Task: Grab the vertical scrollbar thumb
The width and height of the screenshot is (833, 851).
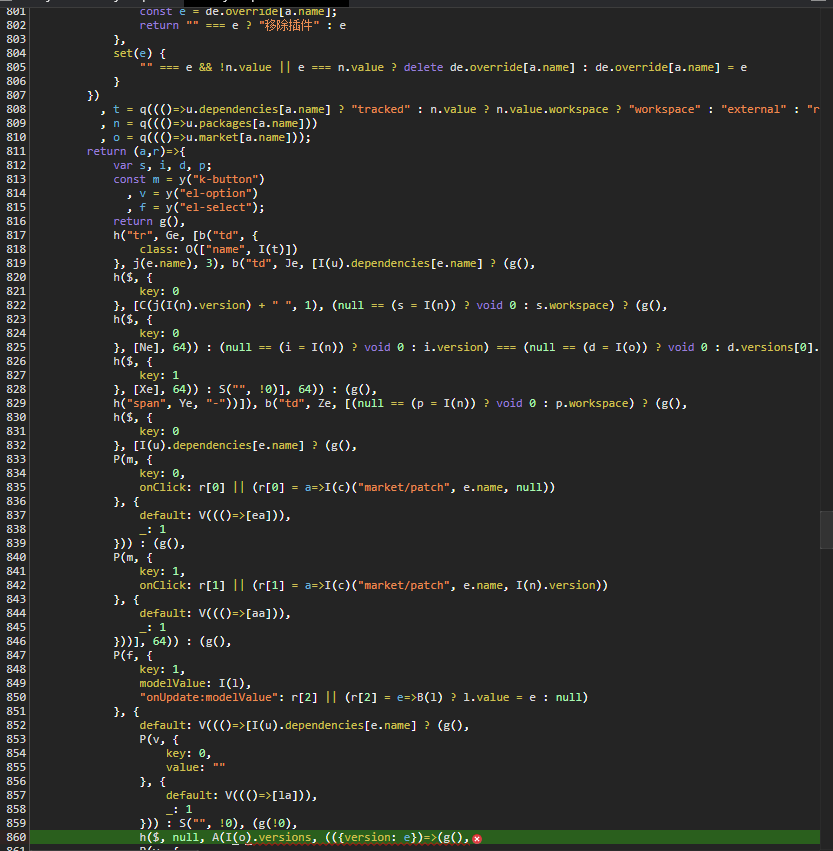Action: click(826, 530)
